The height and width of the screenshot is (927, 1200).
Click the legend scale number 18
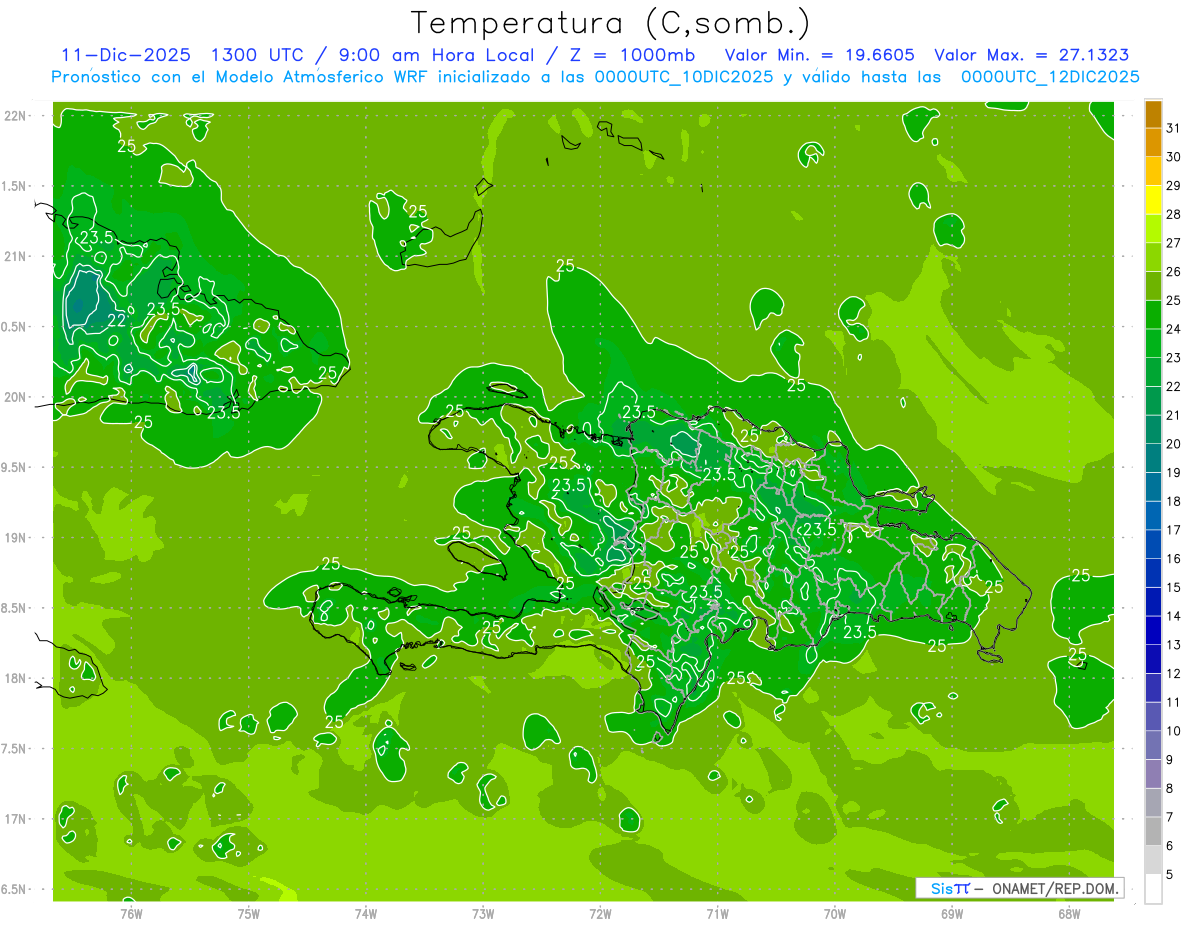click(x=1174, y=501)
